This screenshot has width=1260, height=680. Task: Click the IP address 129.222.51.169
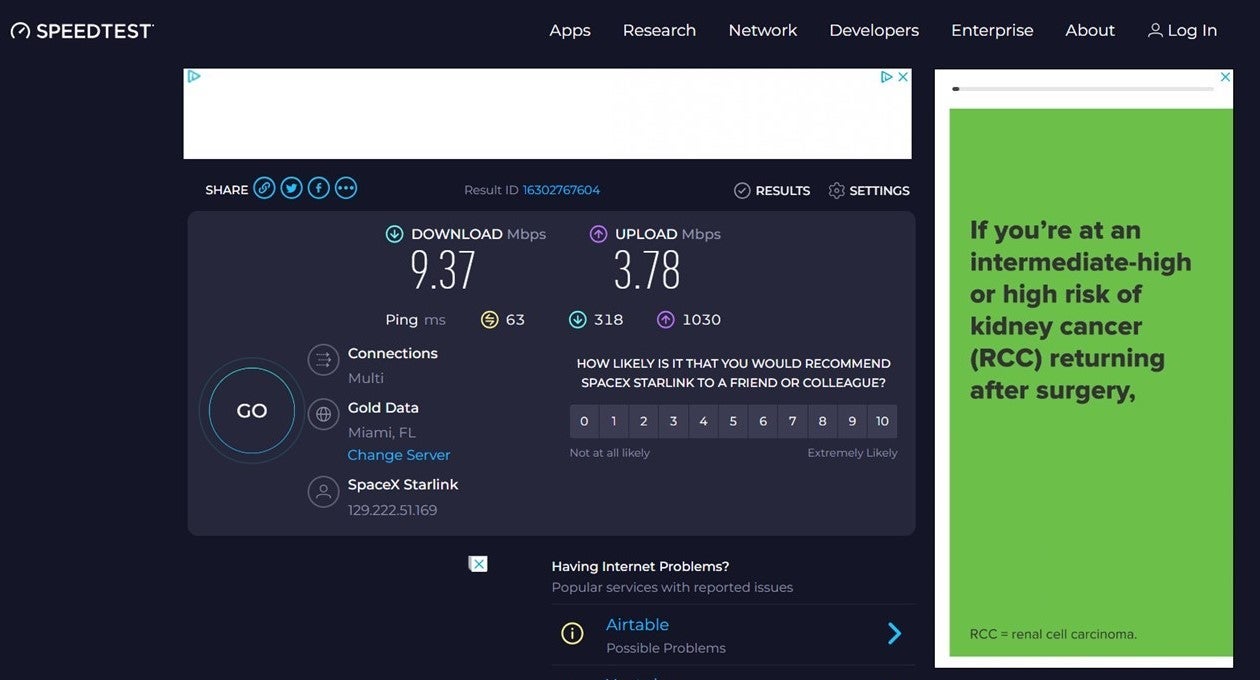pos(392,510)
